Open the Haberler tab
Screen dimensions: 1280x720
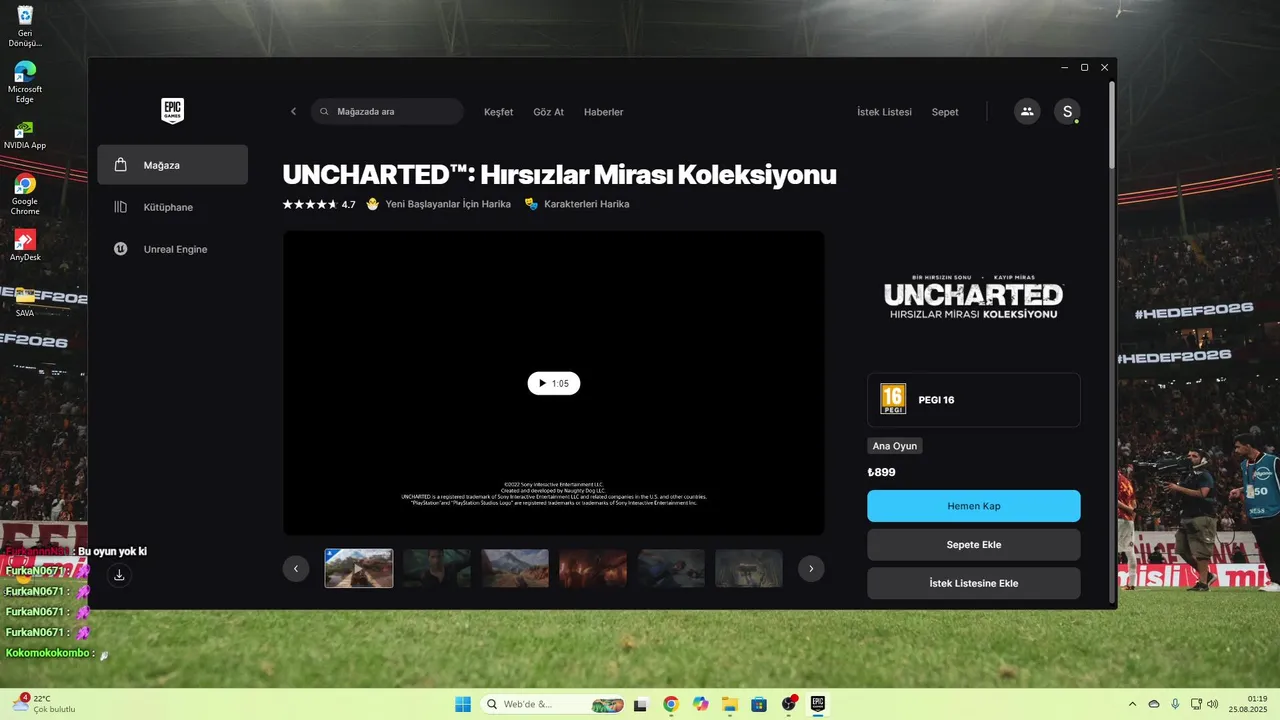pyautogui.click(x=603, y=112)
